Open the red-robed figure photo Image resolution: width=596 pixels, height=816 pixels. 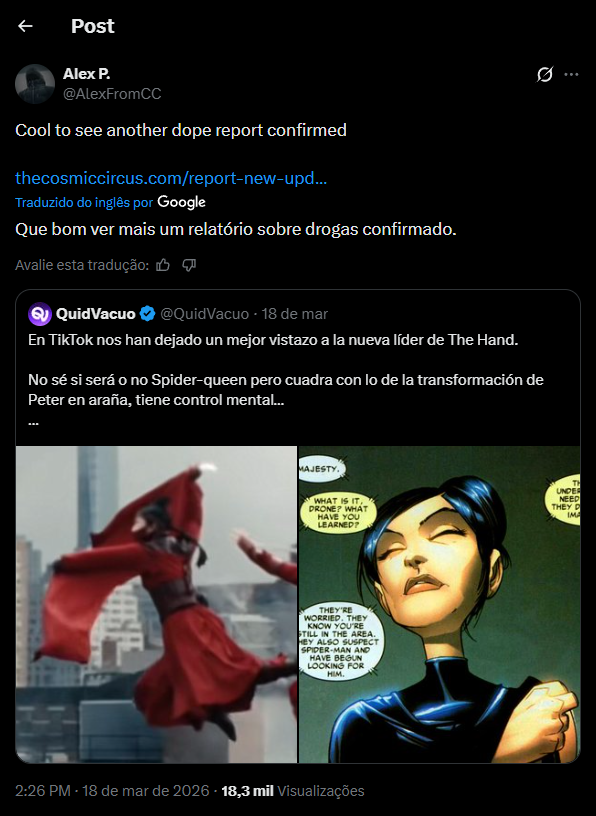[156, 604]
